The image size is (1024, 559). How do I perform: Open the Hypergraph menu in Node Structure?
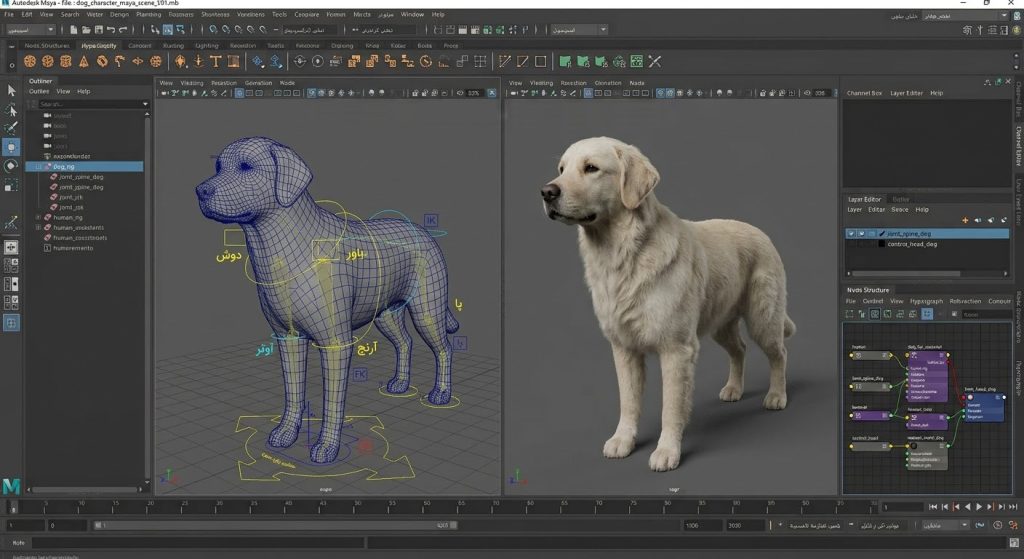[927, 302]
